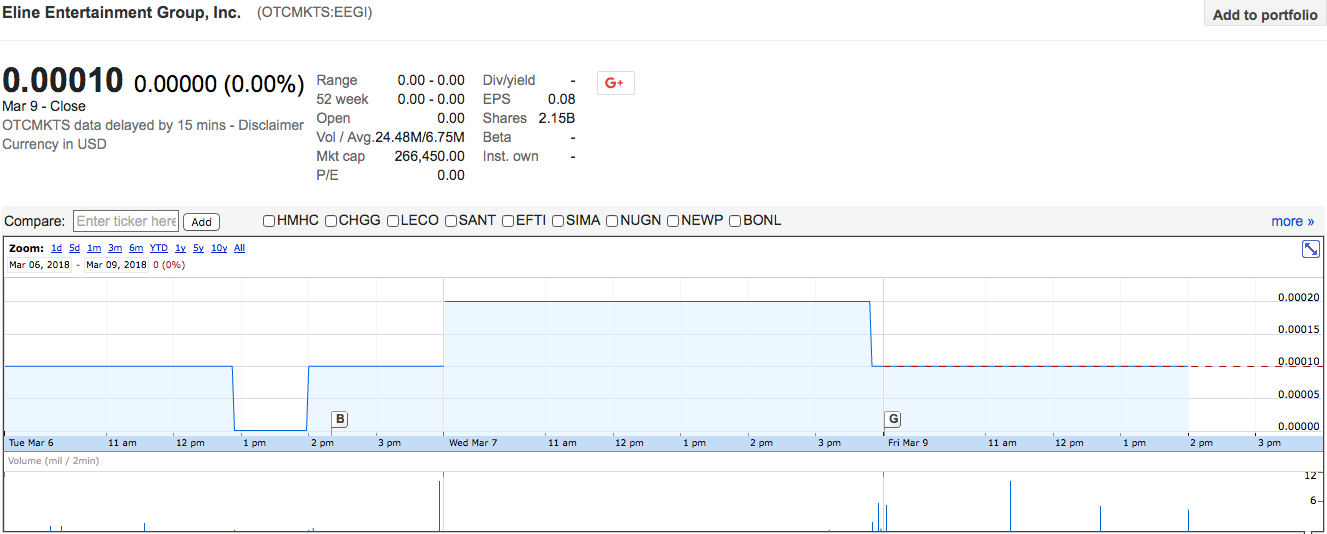Click the 0.00010 price value
Viewport: 1327px width, 534px height.
(63, 80)
